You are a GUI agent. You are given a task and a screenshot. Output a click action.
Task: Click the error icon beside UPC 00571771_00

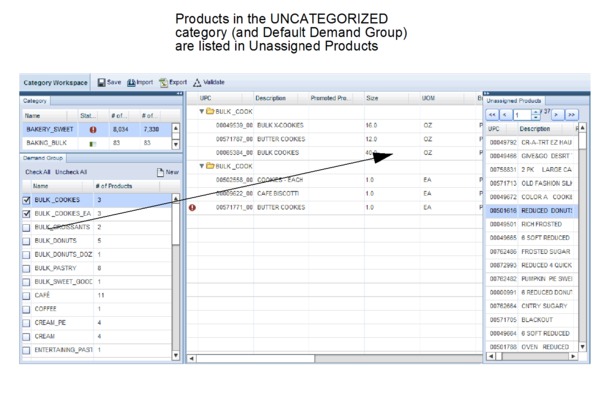click(192, 207)
